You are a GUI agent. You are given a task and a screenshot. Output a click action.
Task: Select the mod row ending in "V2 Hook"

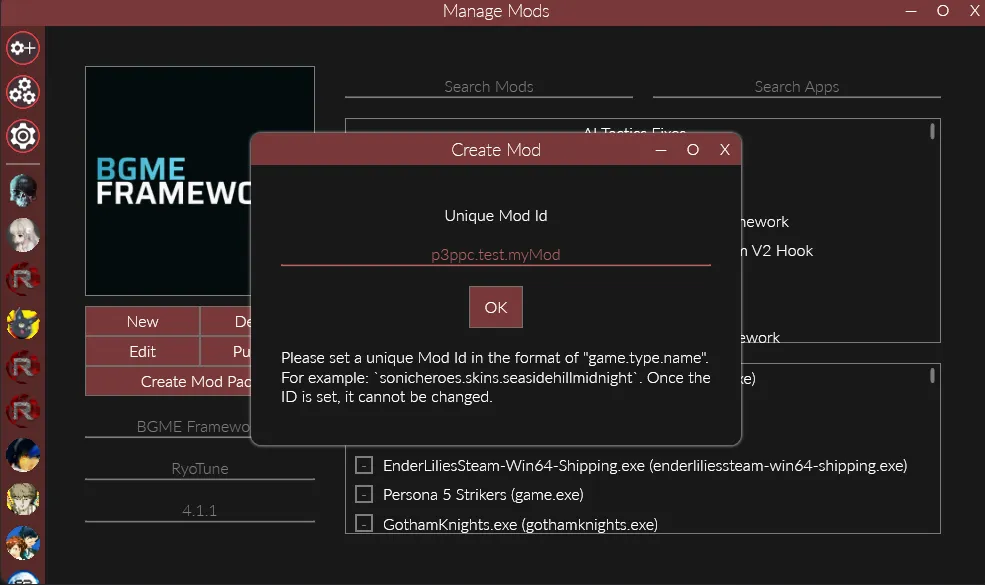pyautogui.click(x=777, y=251)
